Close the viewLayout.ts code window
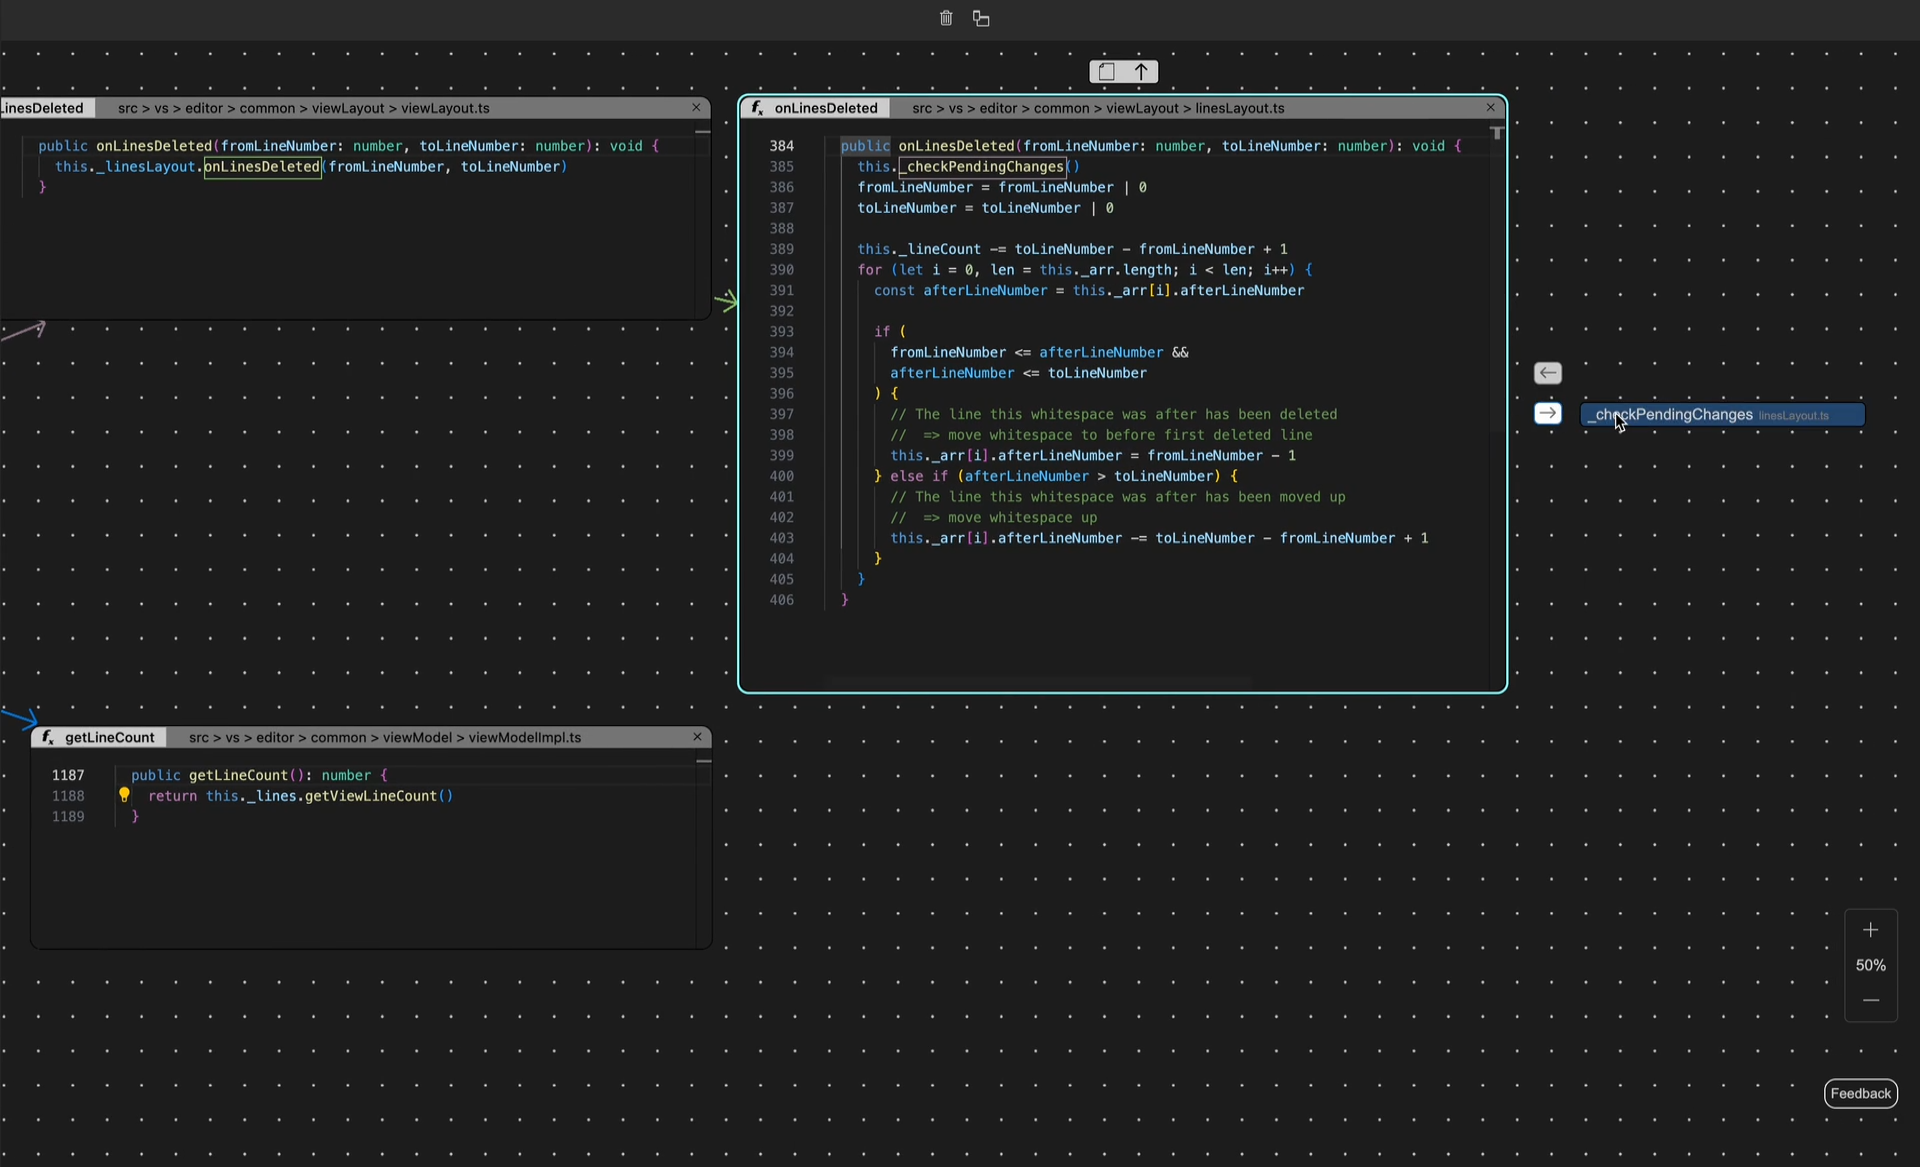The image size is (1920, 1167). (696, 107)
